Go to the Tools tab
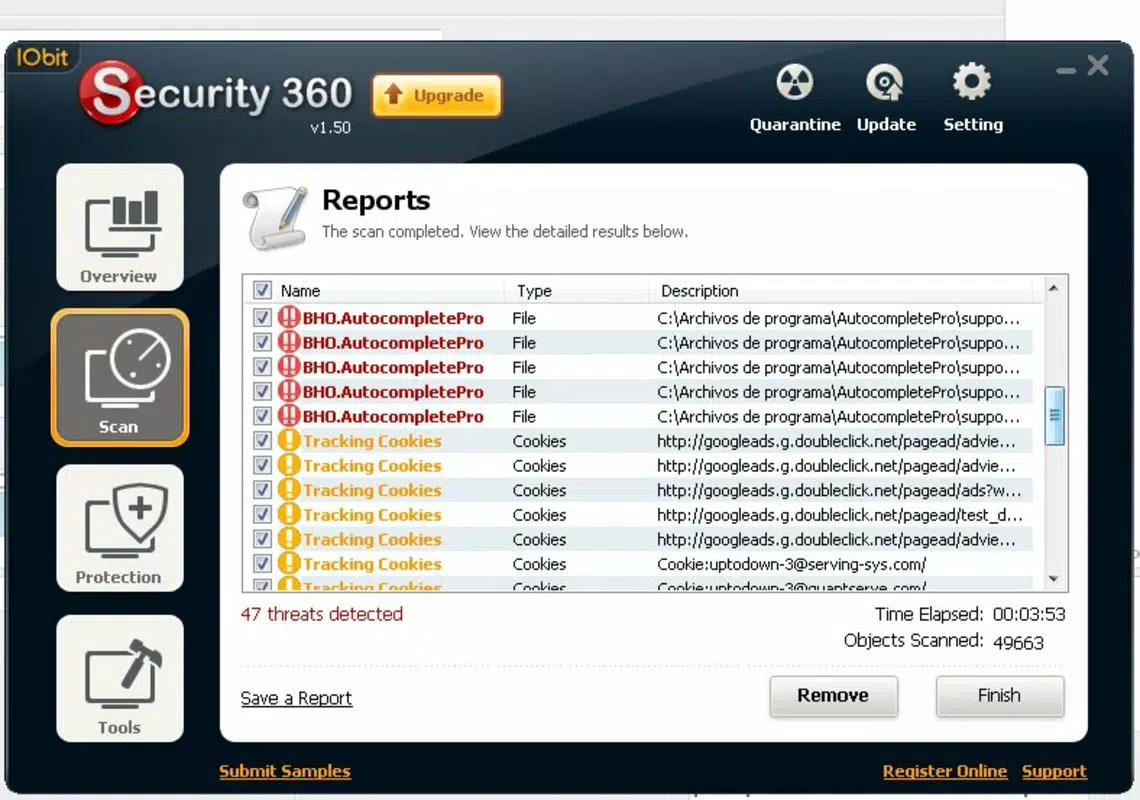The width and height of the screenshot is (1140, 800). tap(120, 679)
